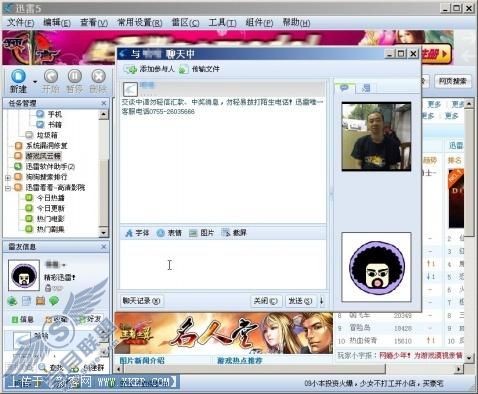Switch to the chat bubble tab in side pane
Viewport: 478px width, 394px height.
tap(344, 88)
